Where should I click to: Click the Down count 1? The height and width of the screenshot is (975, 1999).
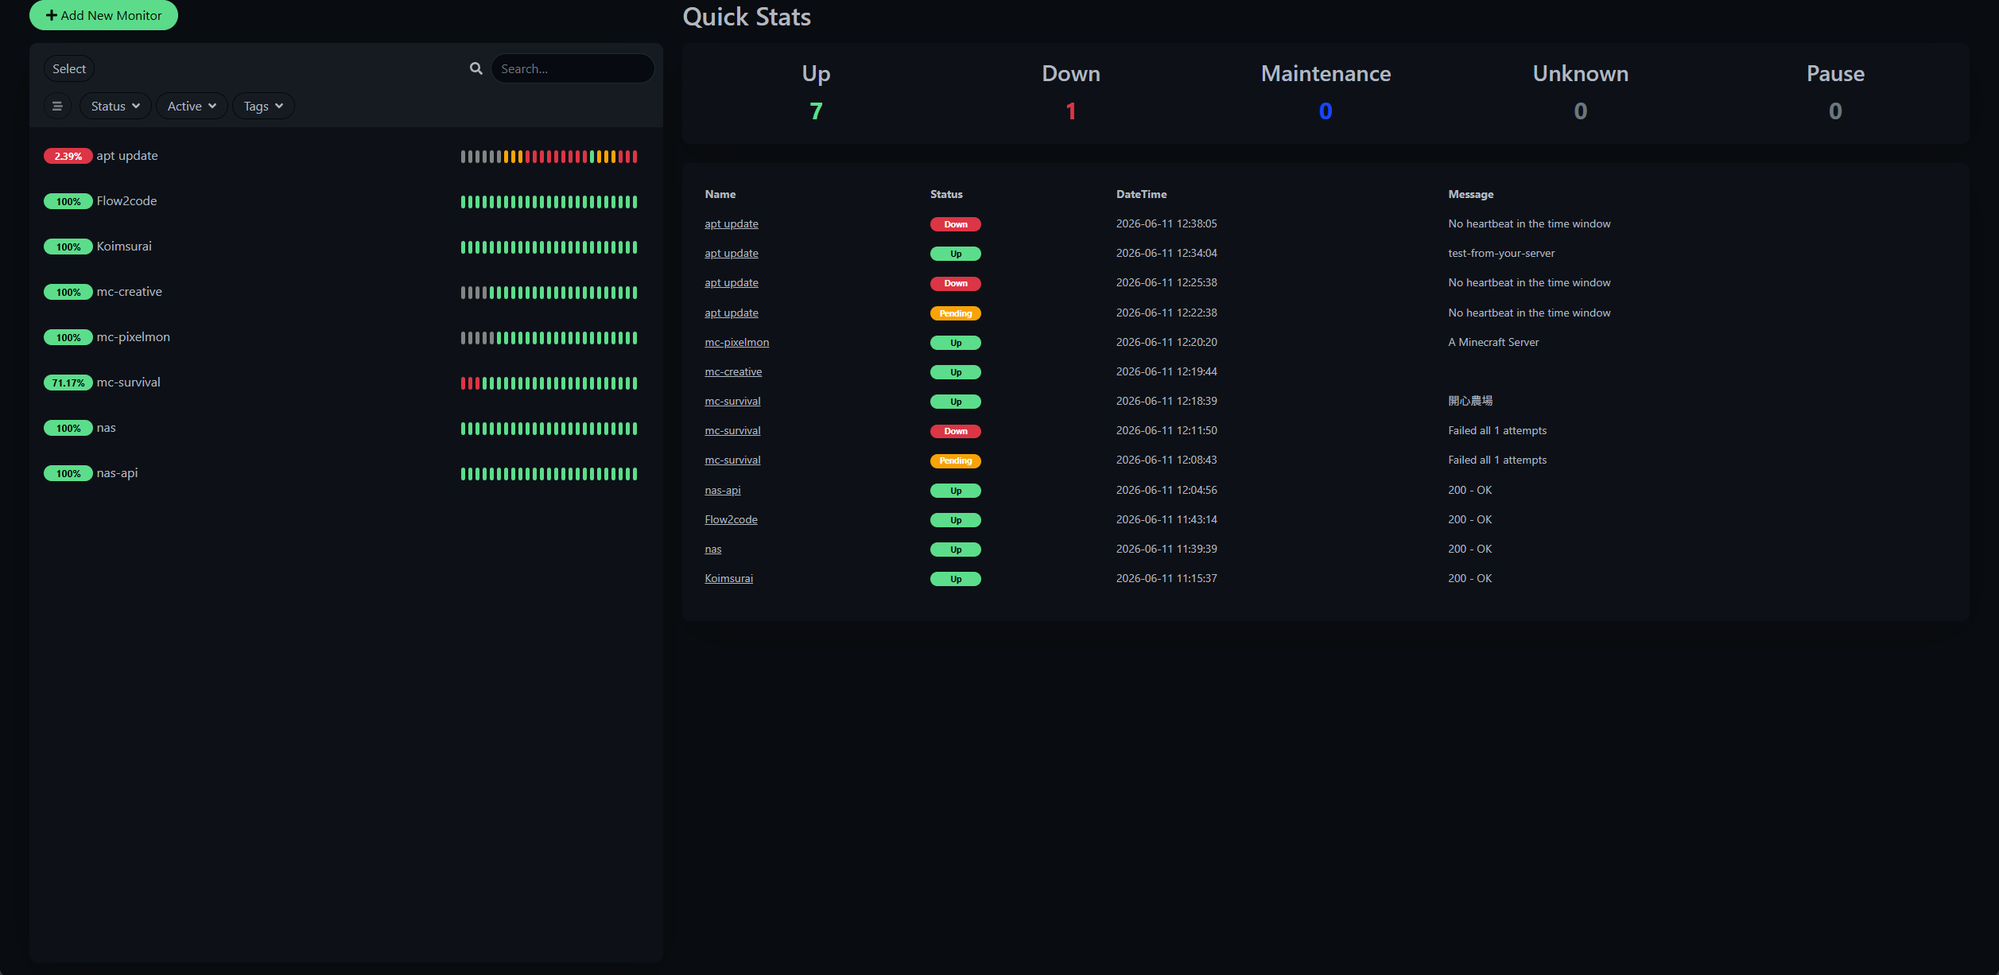tap(1071, 111)
